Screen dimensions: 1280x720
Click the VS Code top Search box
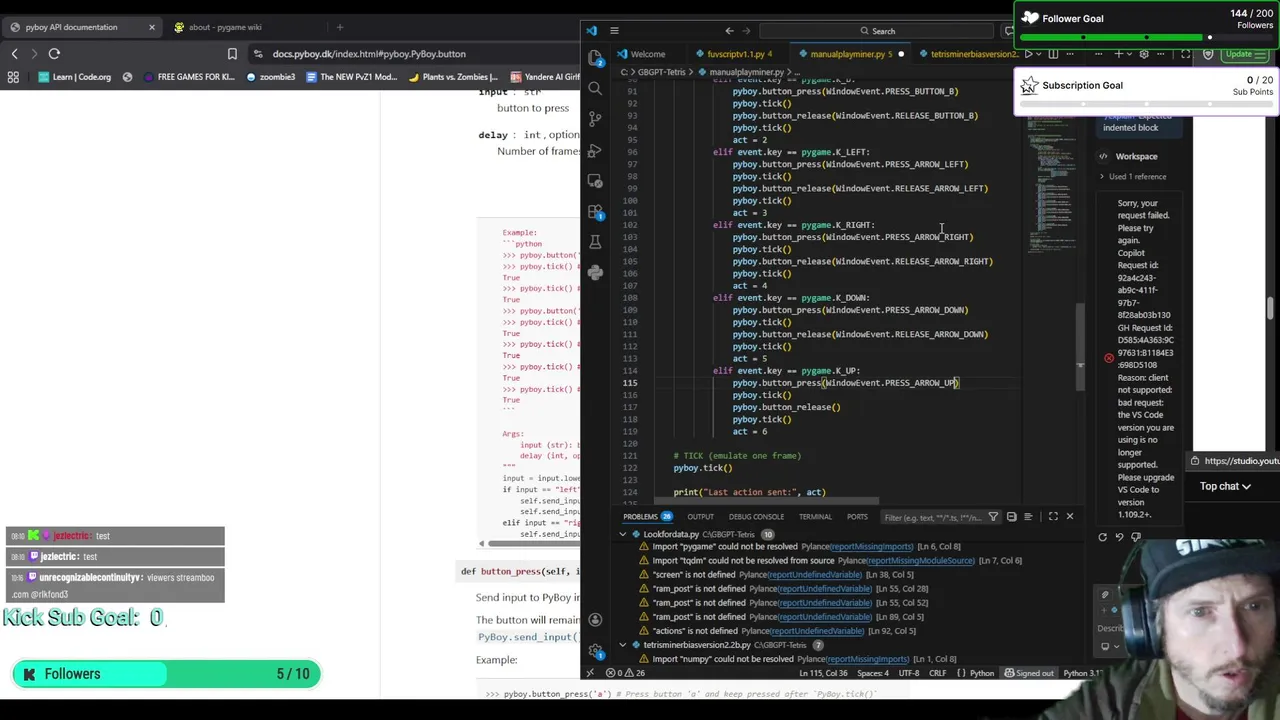(876, 31)
